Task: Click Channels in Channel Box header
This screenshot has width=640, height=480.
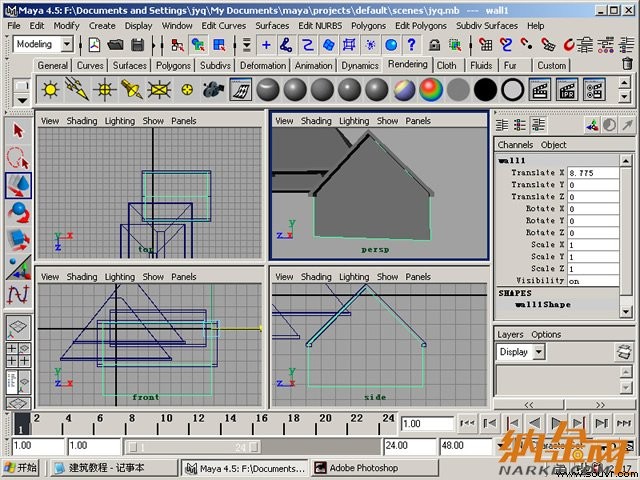Action: pyautogui.click(x=515, y=145)
